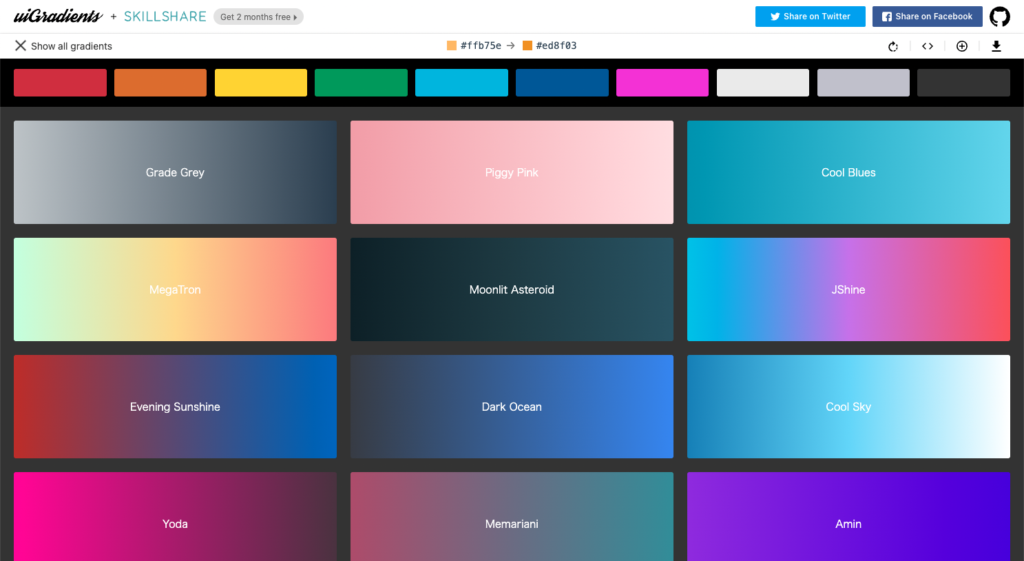Select the Grade Grey gradient
Viewport: 1024px width, 561px height.
[175, 172]
